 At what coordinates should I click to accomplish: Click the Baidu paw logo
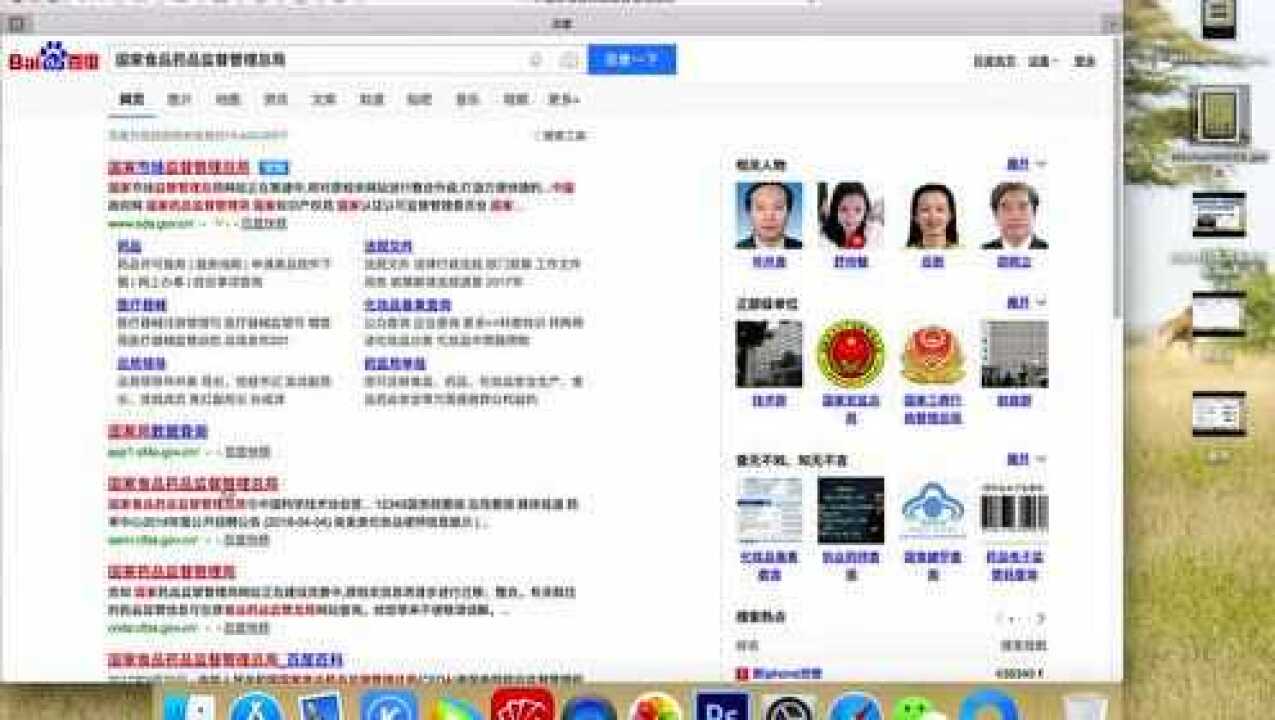54,58
